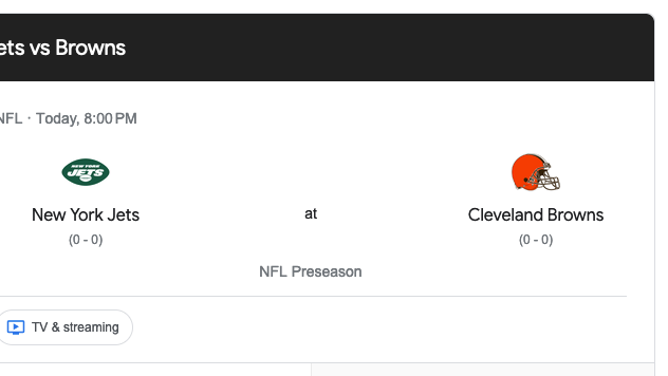Image resolution: width=668 pixels, height=376 pixels.
Task: Click the dark header bar beside the title
Action: point(383,47)
